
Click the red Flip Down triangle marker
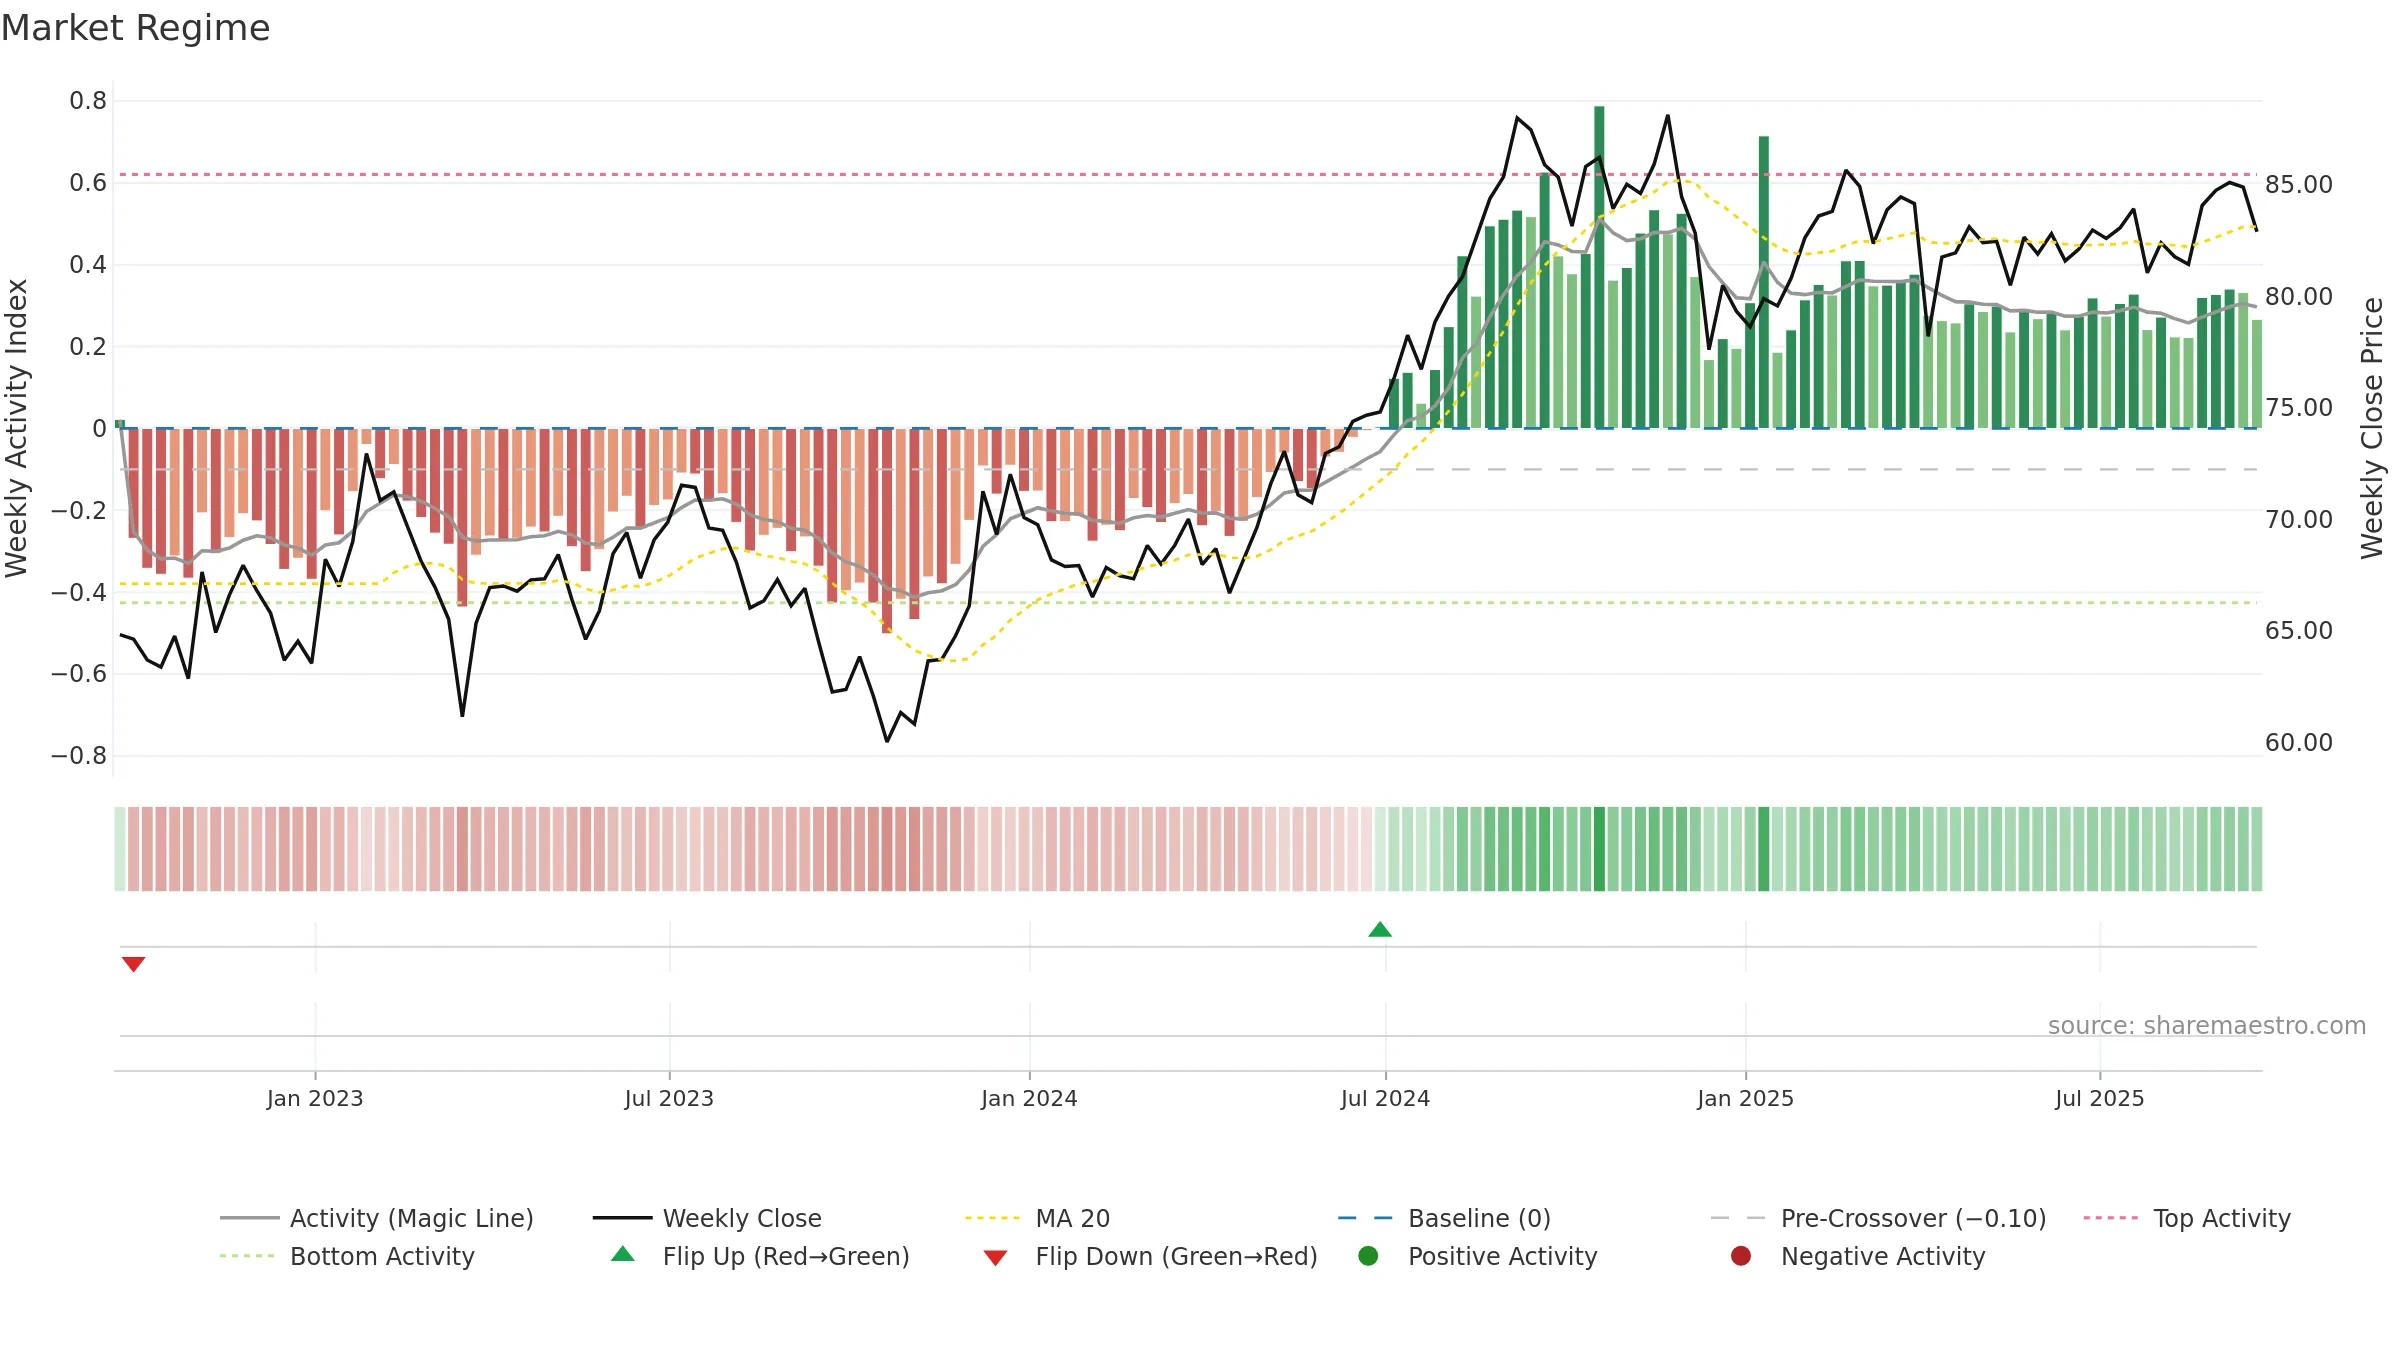(134, 964)
